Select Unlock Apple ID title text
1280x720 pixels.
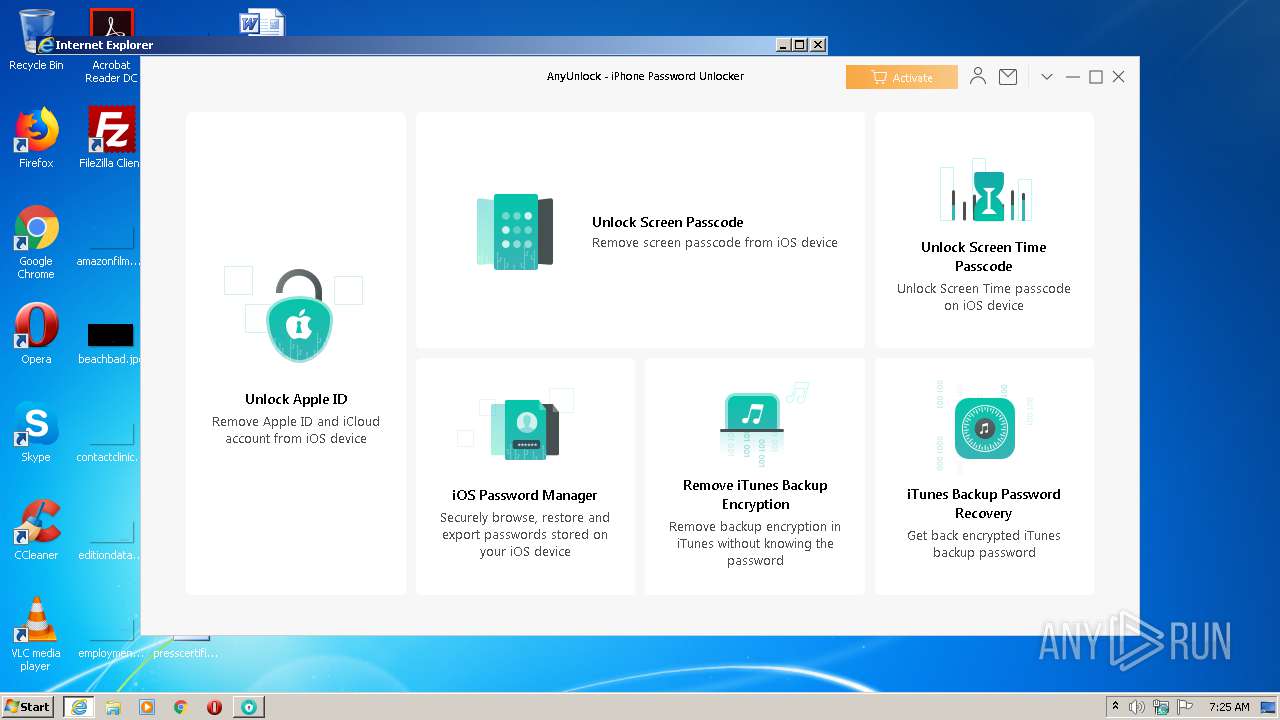pyautogui.click(x=296, y=399)
